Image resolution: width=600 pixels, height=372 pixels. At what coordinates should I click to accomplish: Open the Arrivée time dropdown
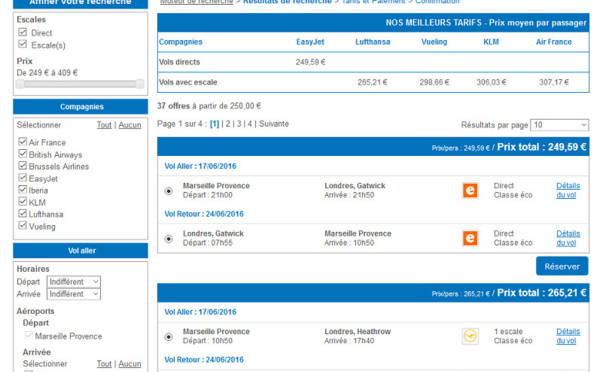[x=73, y=294]
